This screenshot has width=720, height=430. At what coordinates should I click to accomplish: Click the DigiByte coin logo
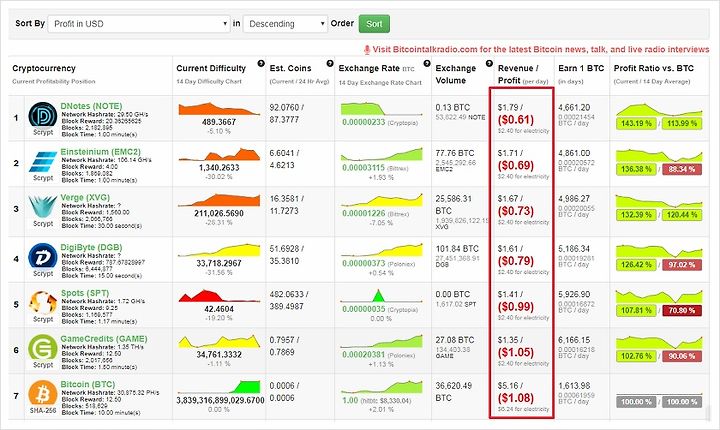pyautogui.click(x=43, y=255)
